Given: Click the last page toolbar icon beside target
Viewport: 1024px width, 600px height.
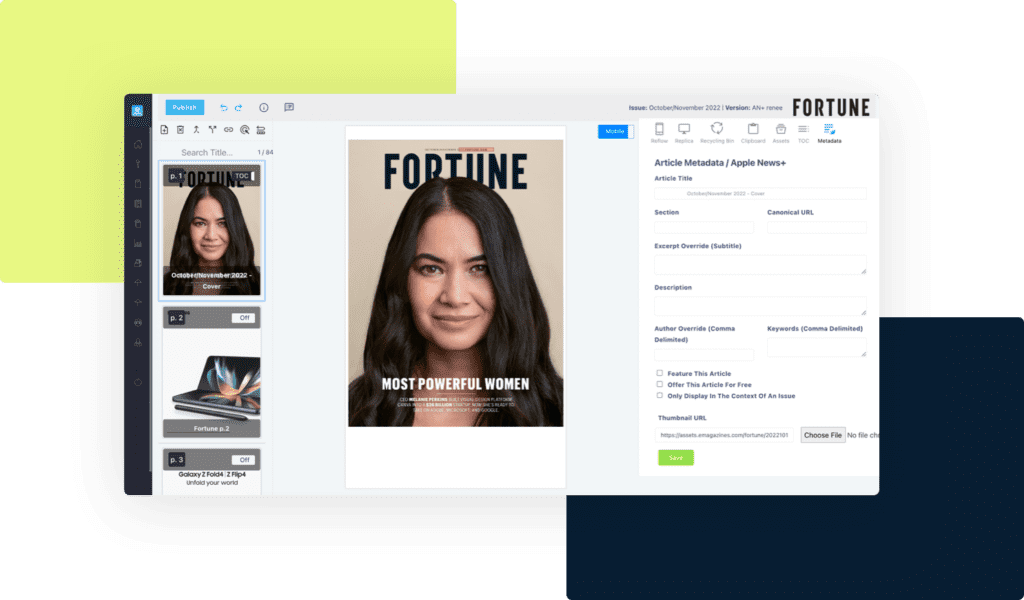Looking at the screenshot, I should click(261, 130).
